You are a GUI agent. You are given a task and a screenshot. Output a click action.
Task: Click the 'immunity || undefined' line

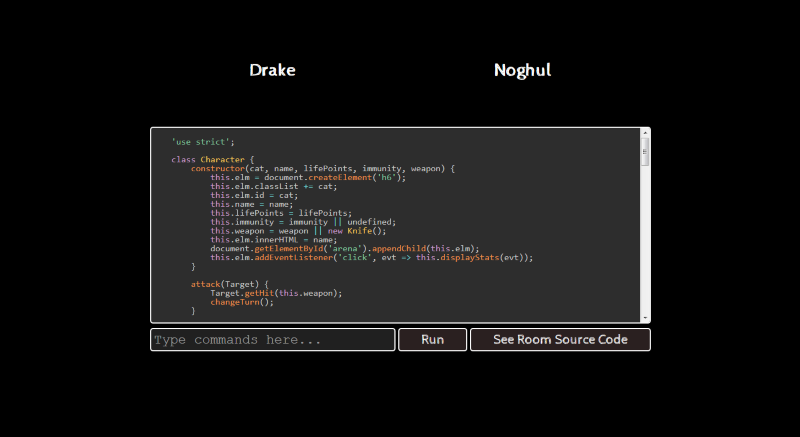[x=303, y=222]
